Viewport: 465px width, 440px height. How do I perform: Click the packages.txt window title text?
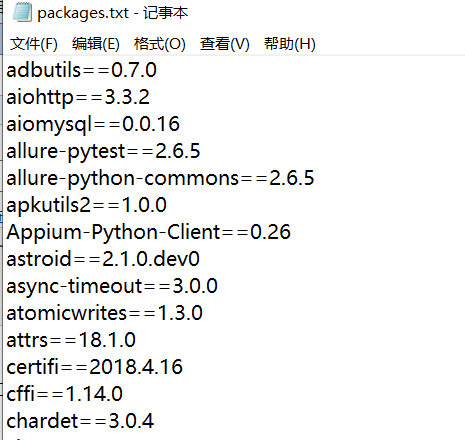coord(113,13)
